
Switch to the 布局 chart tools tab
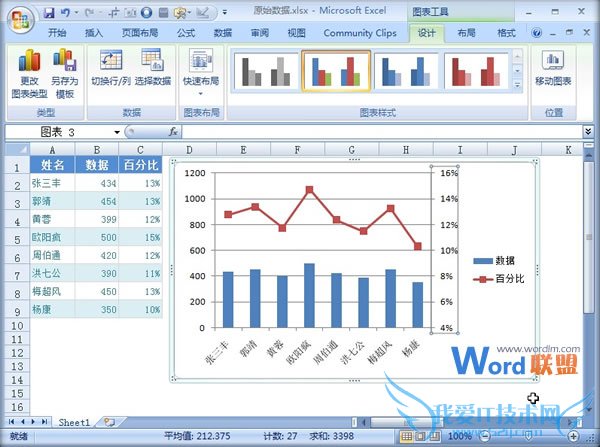(x=466, y=33)
